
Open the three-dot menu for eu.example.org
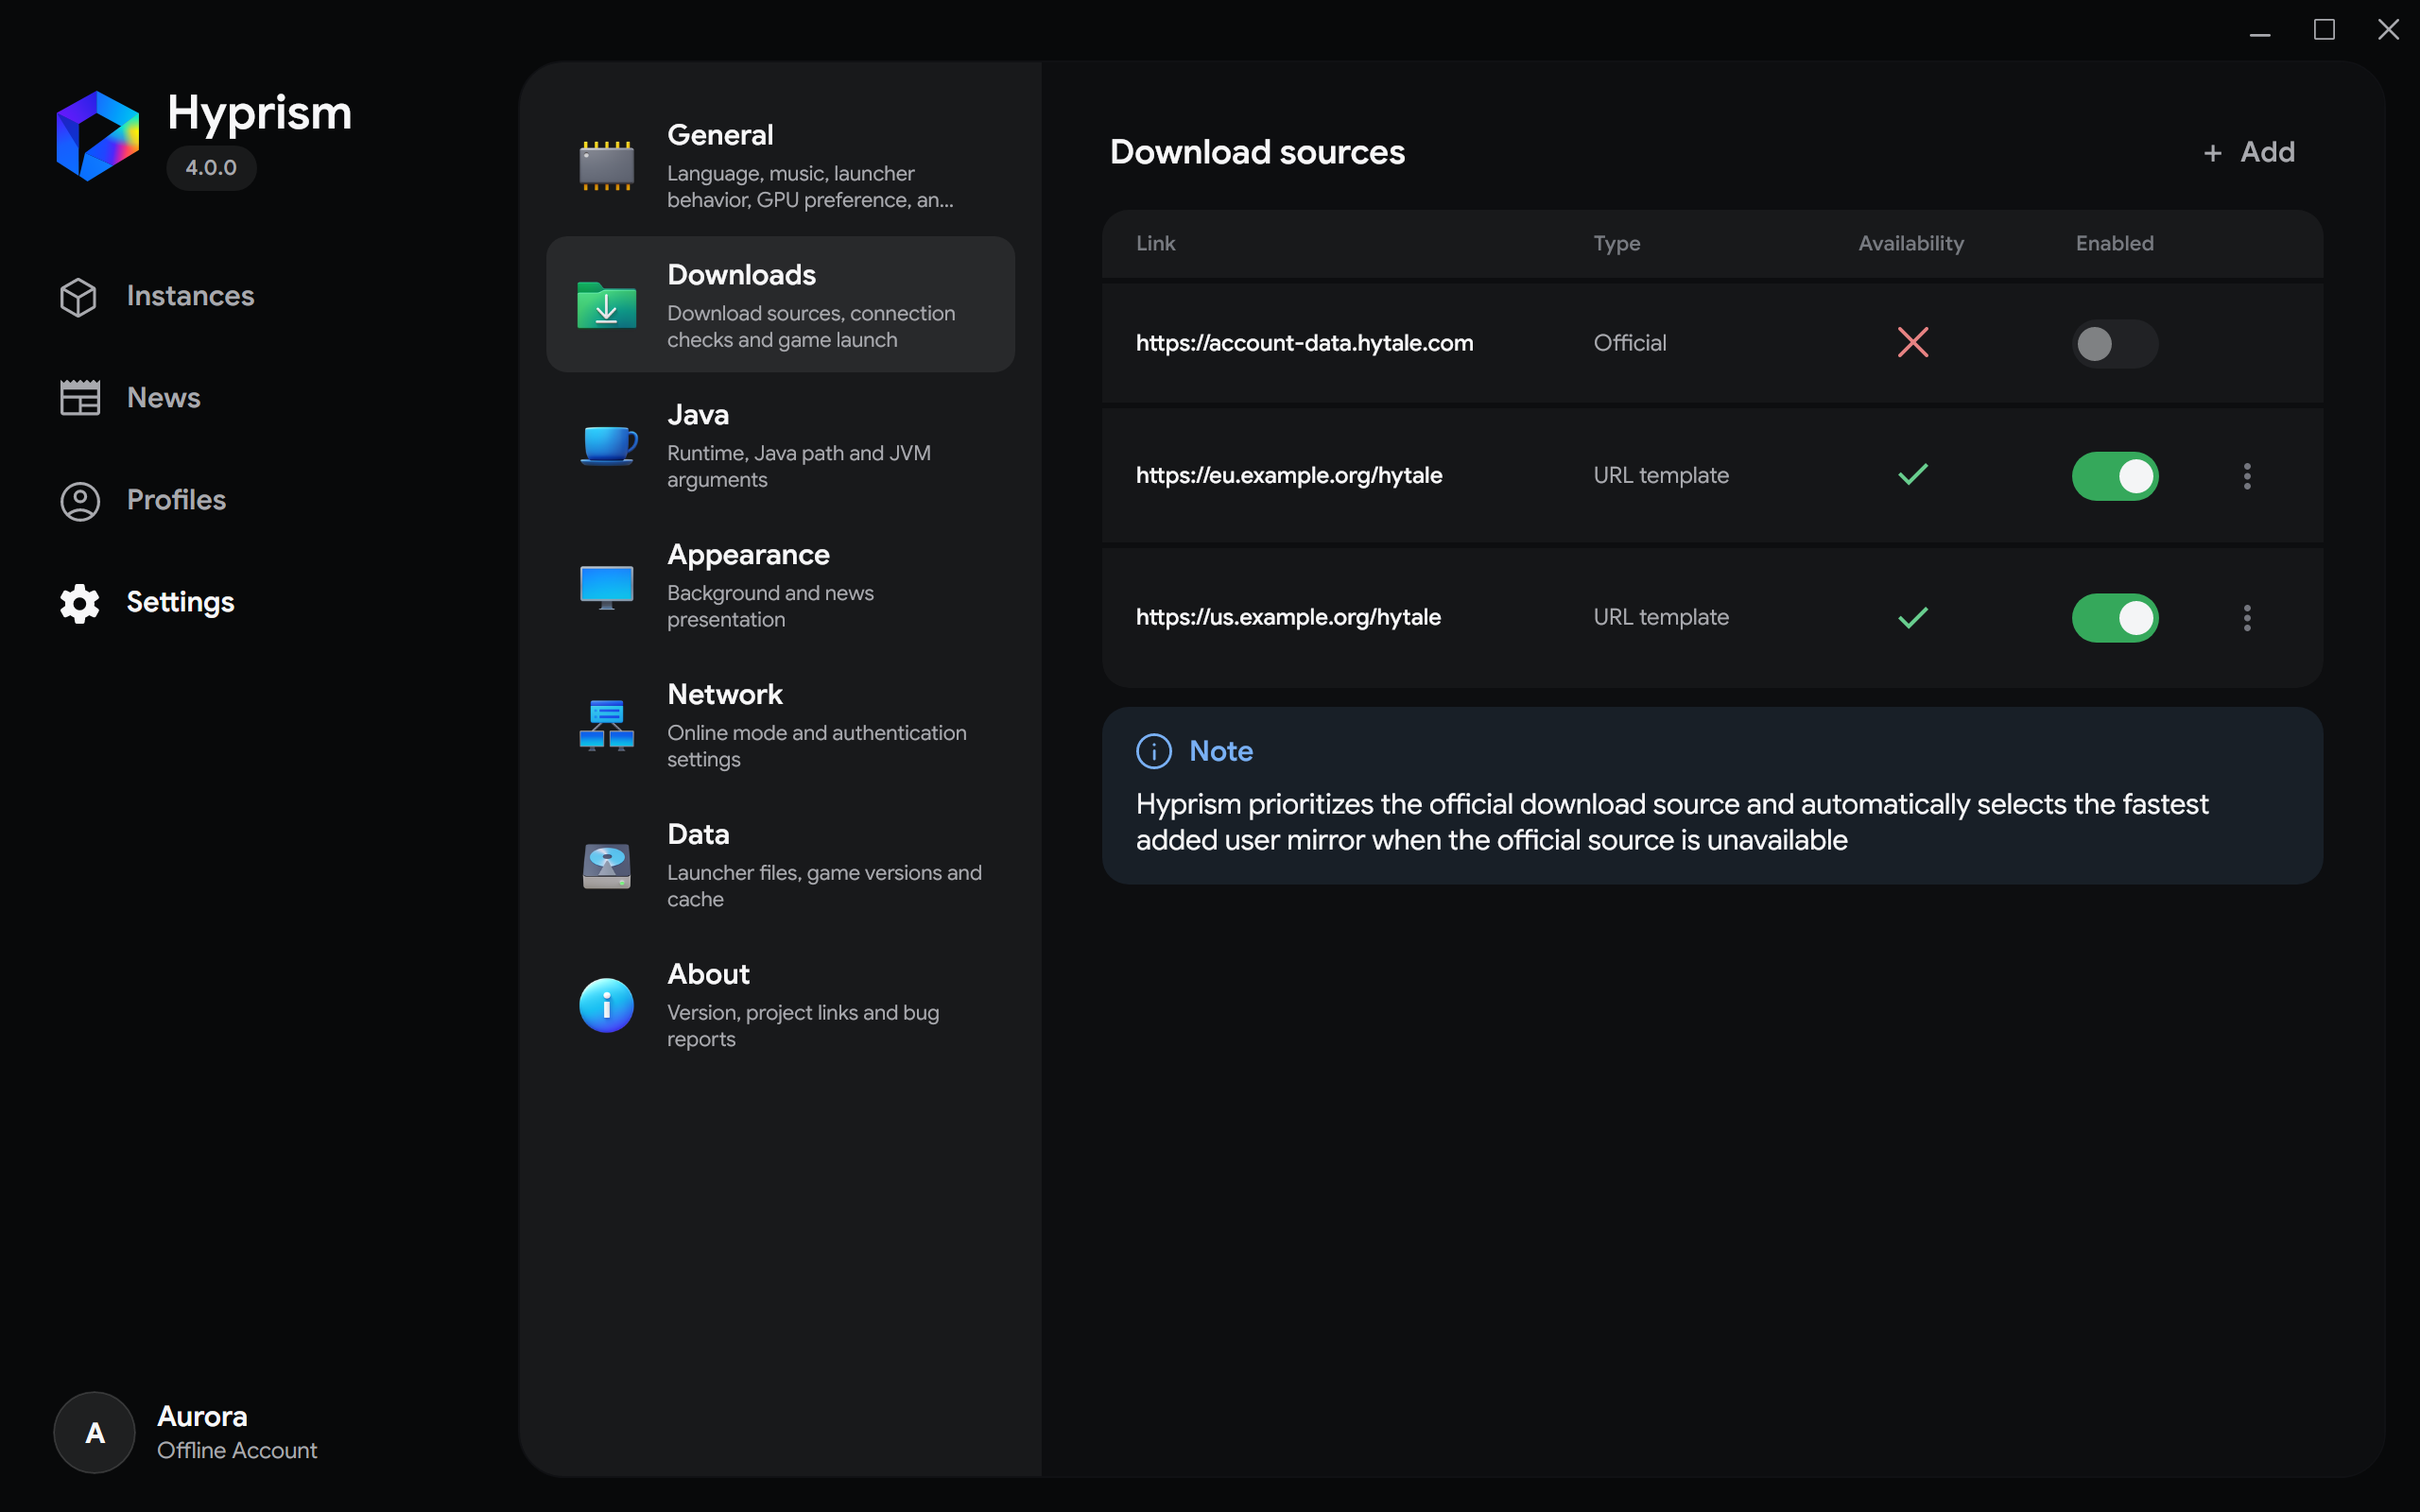2246,476
